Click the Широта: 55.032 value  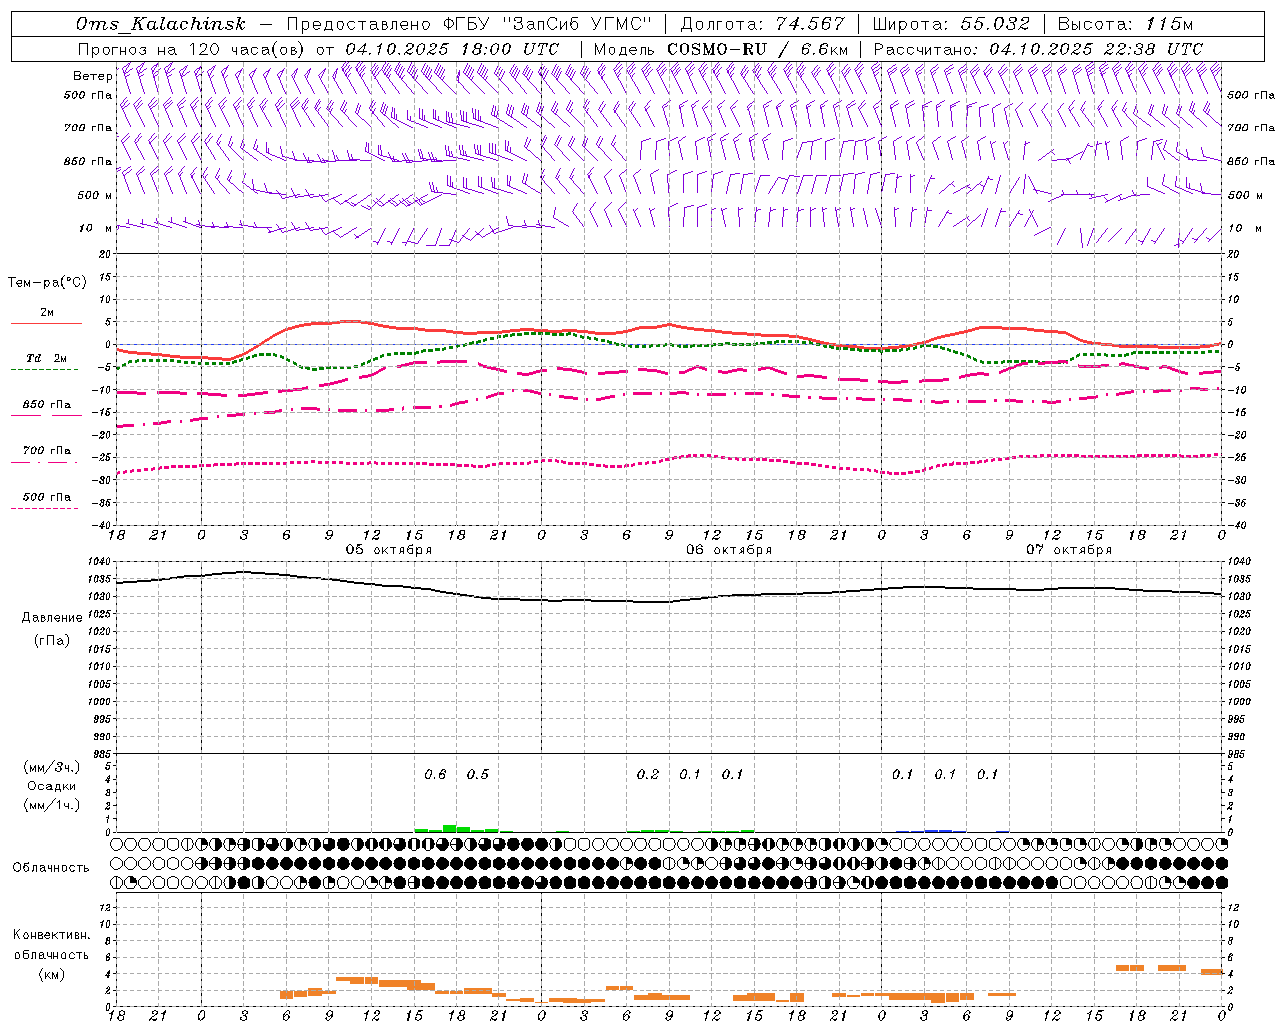[x=951, y=24]
